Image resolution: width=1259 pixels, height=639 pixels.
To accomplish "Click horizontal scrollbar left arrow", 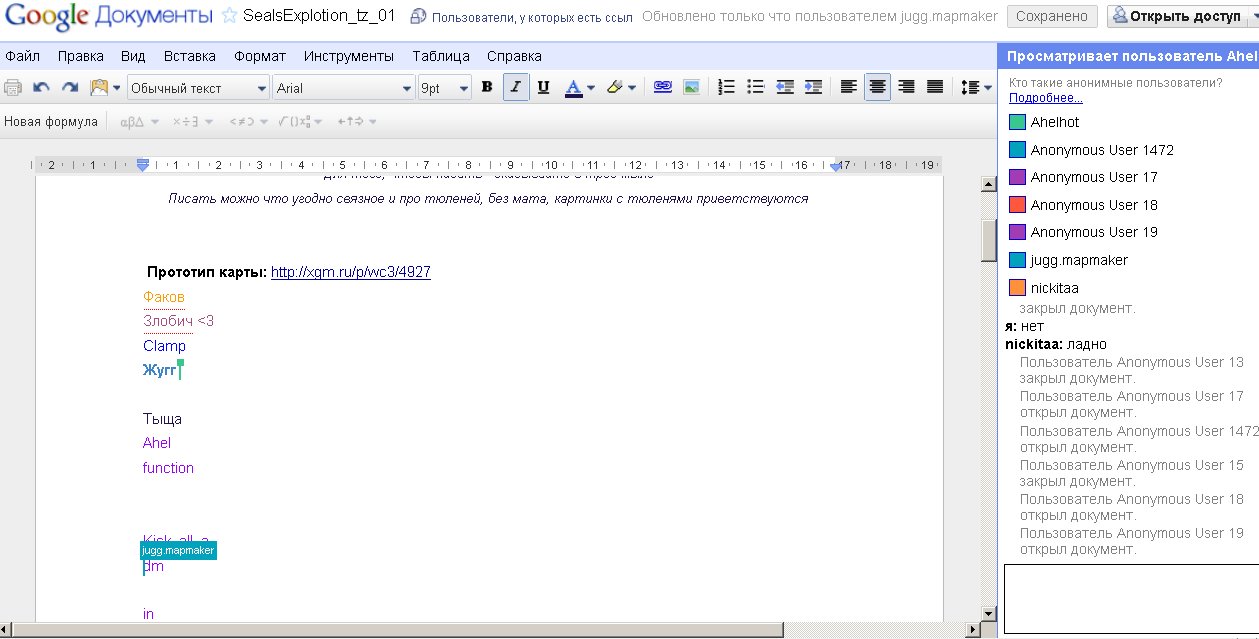I will pyautogui.click(x=7, y=629).
